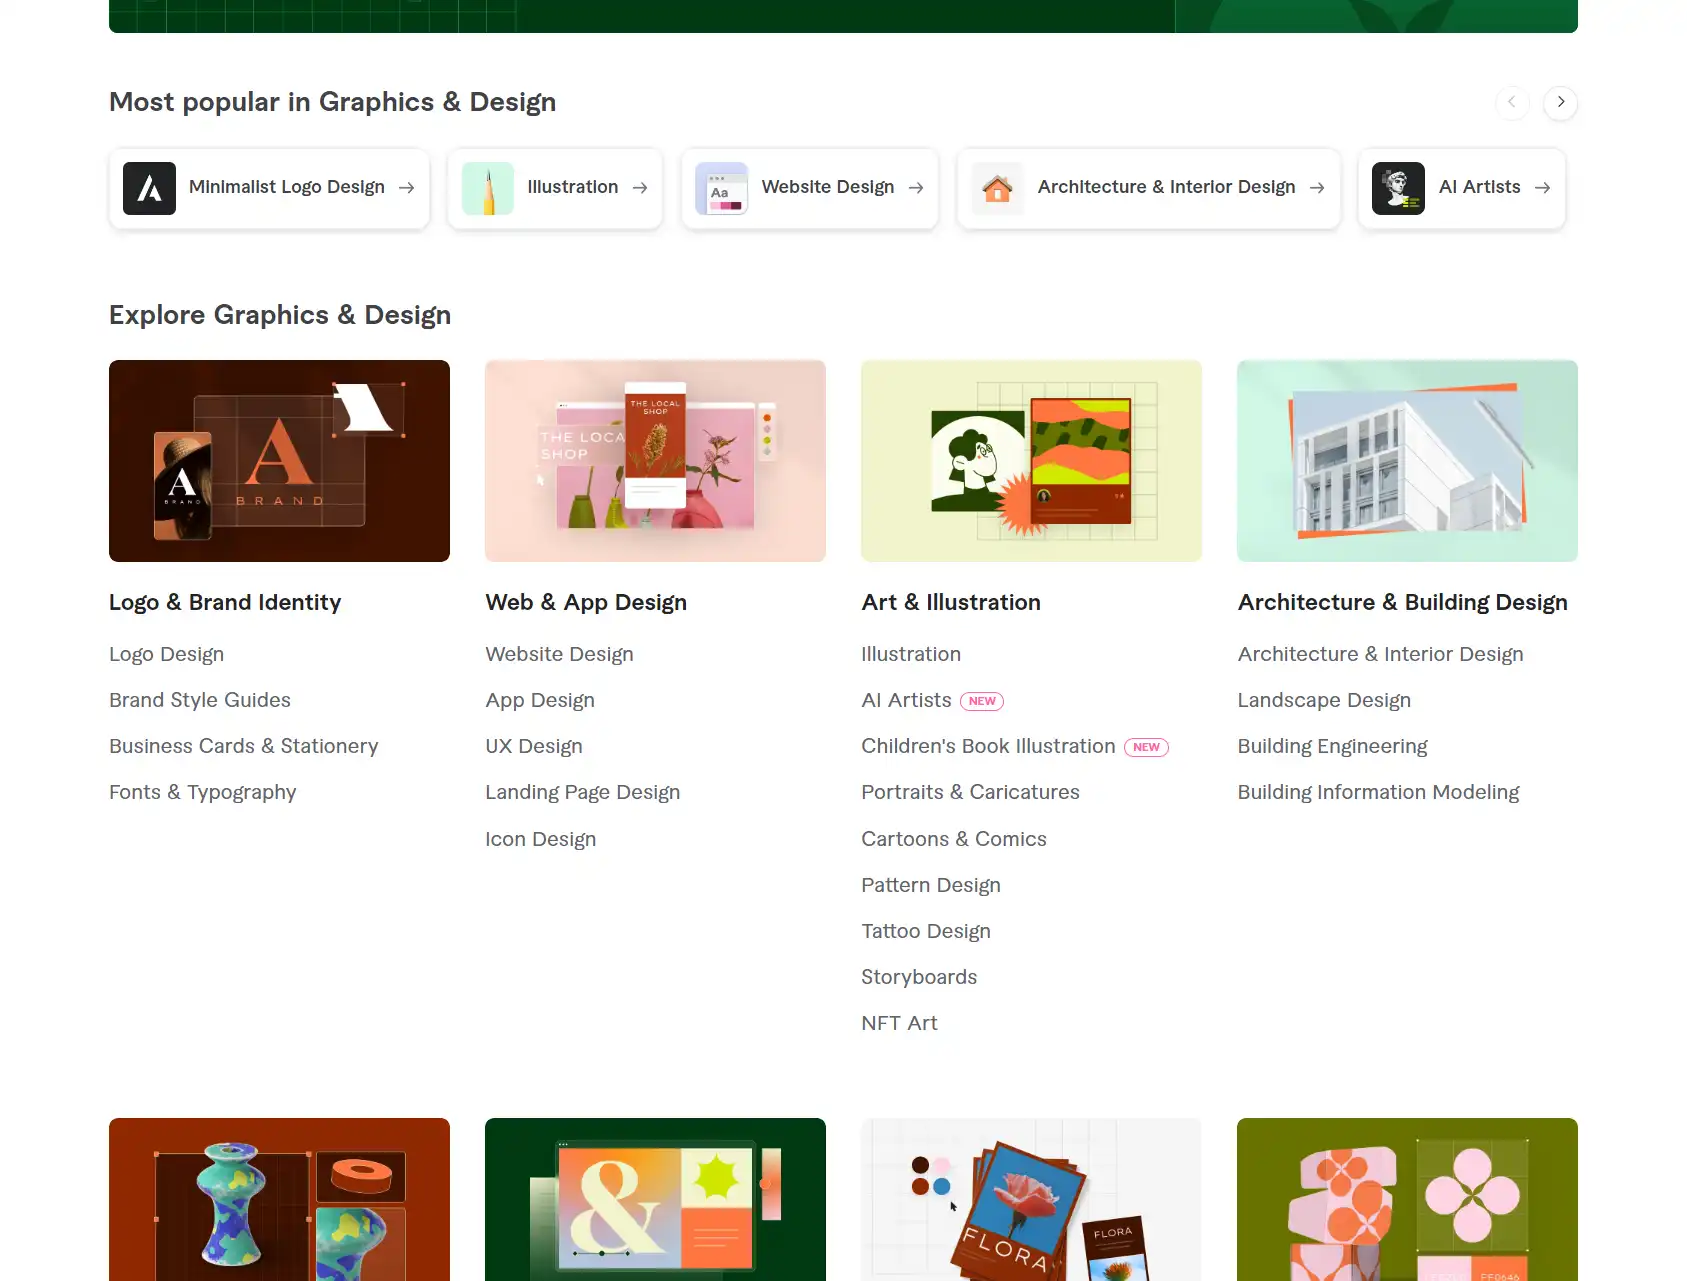Click arrow beside Architecture & Interior Design

1317,188
